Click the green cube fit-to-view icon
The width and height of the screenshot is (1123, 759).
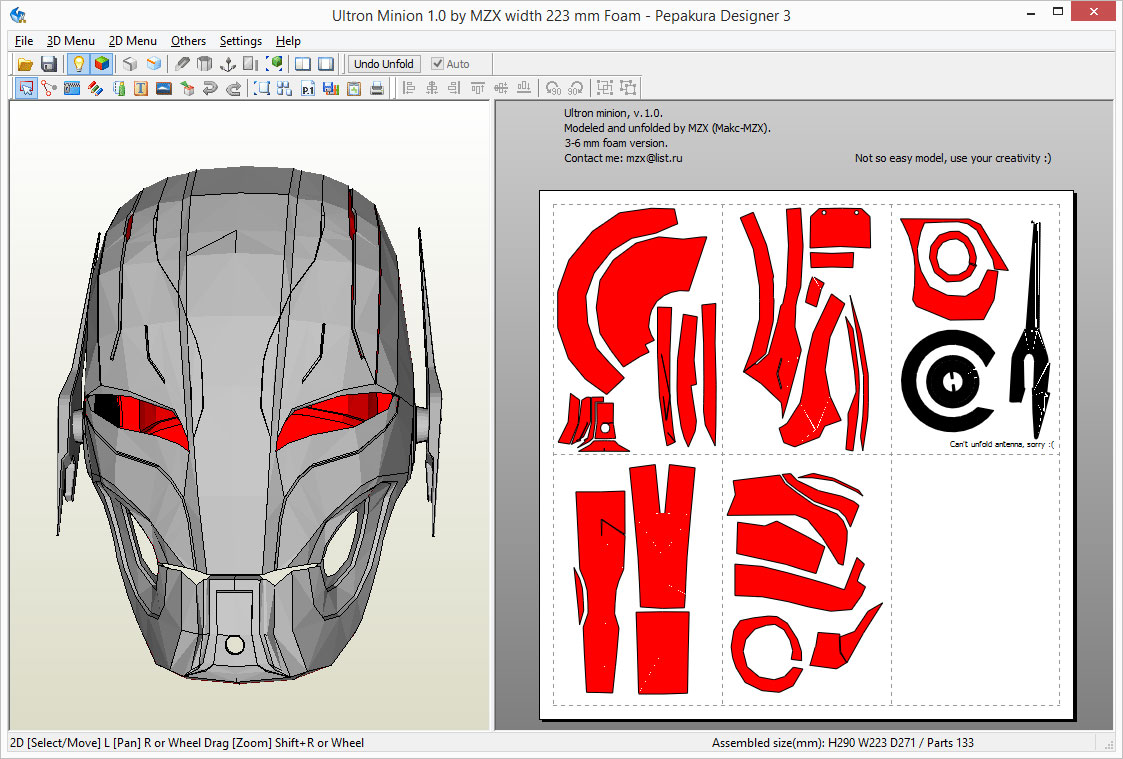(x=274, y=64)
